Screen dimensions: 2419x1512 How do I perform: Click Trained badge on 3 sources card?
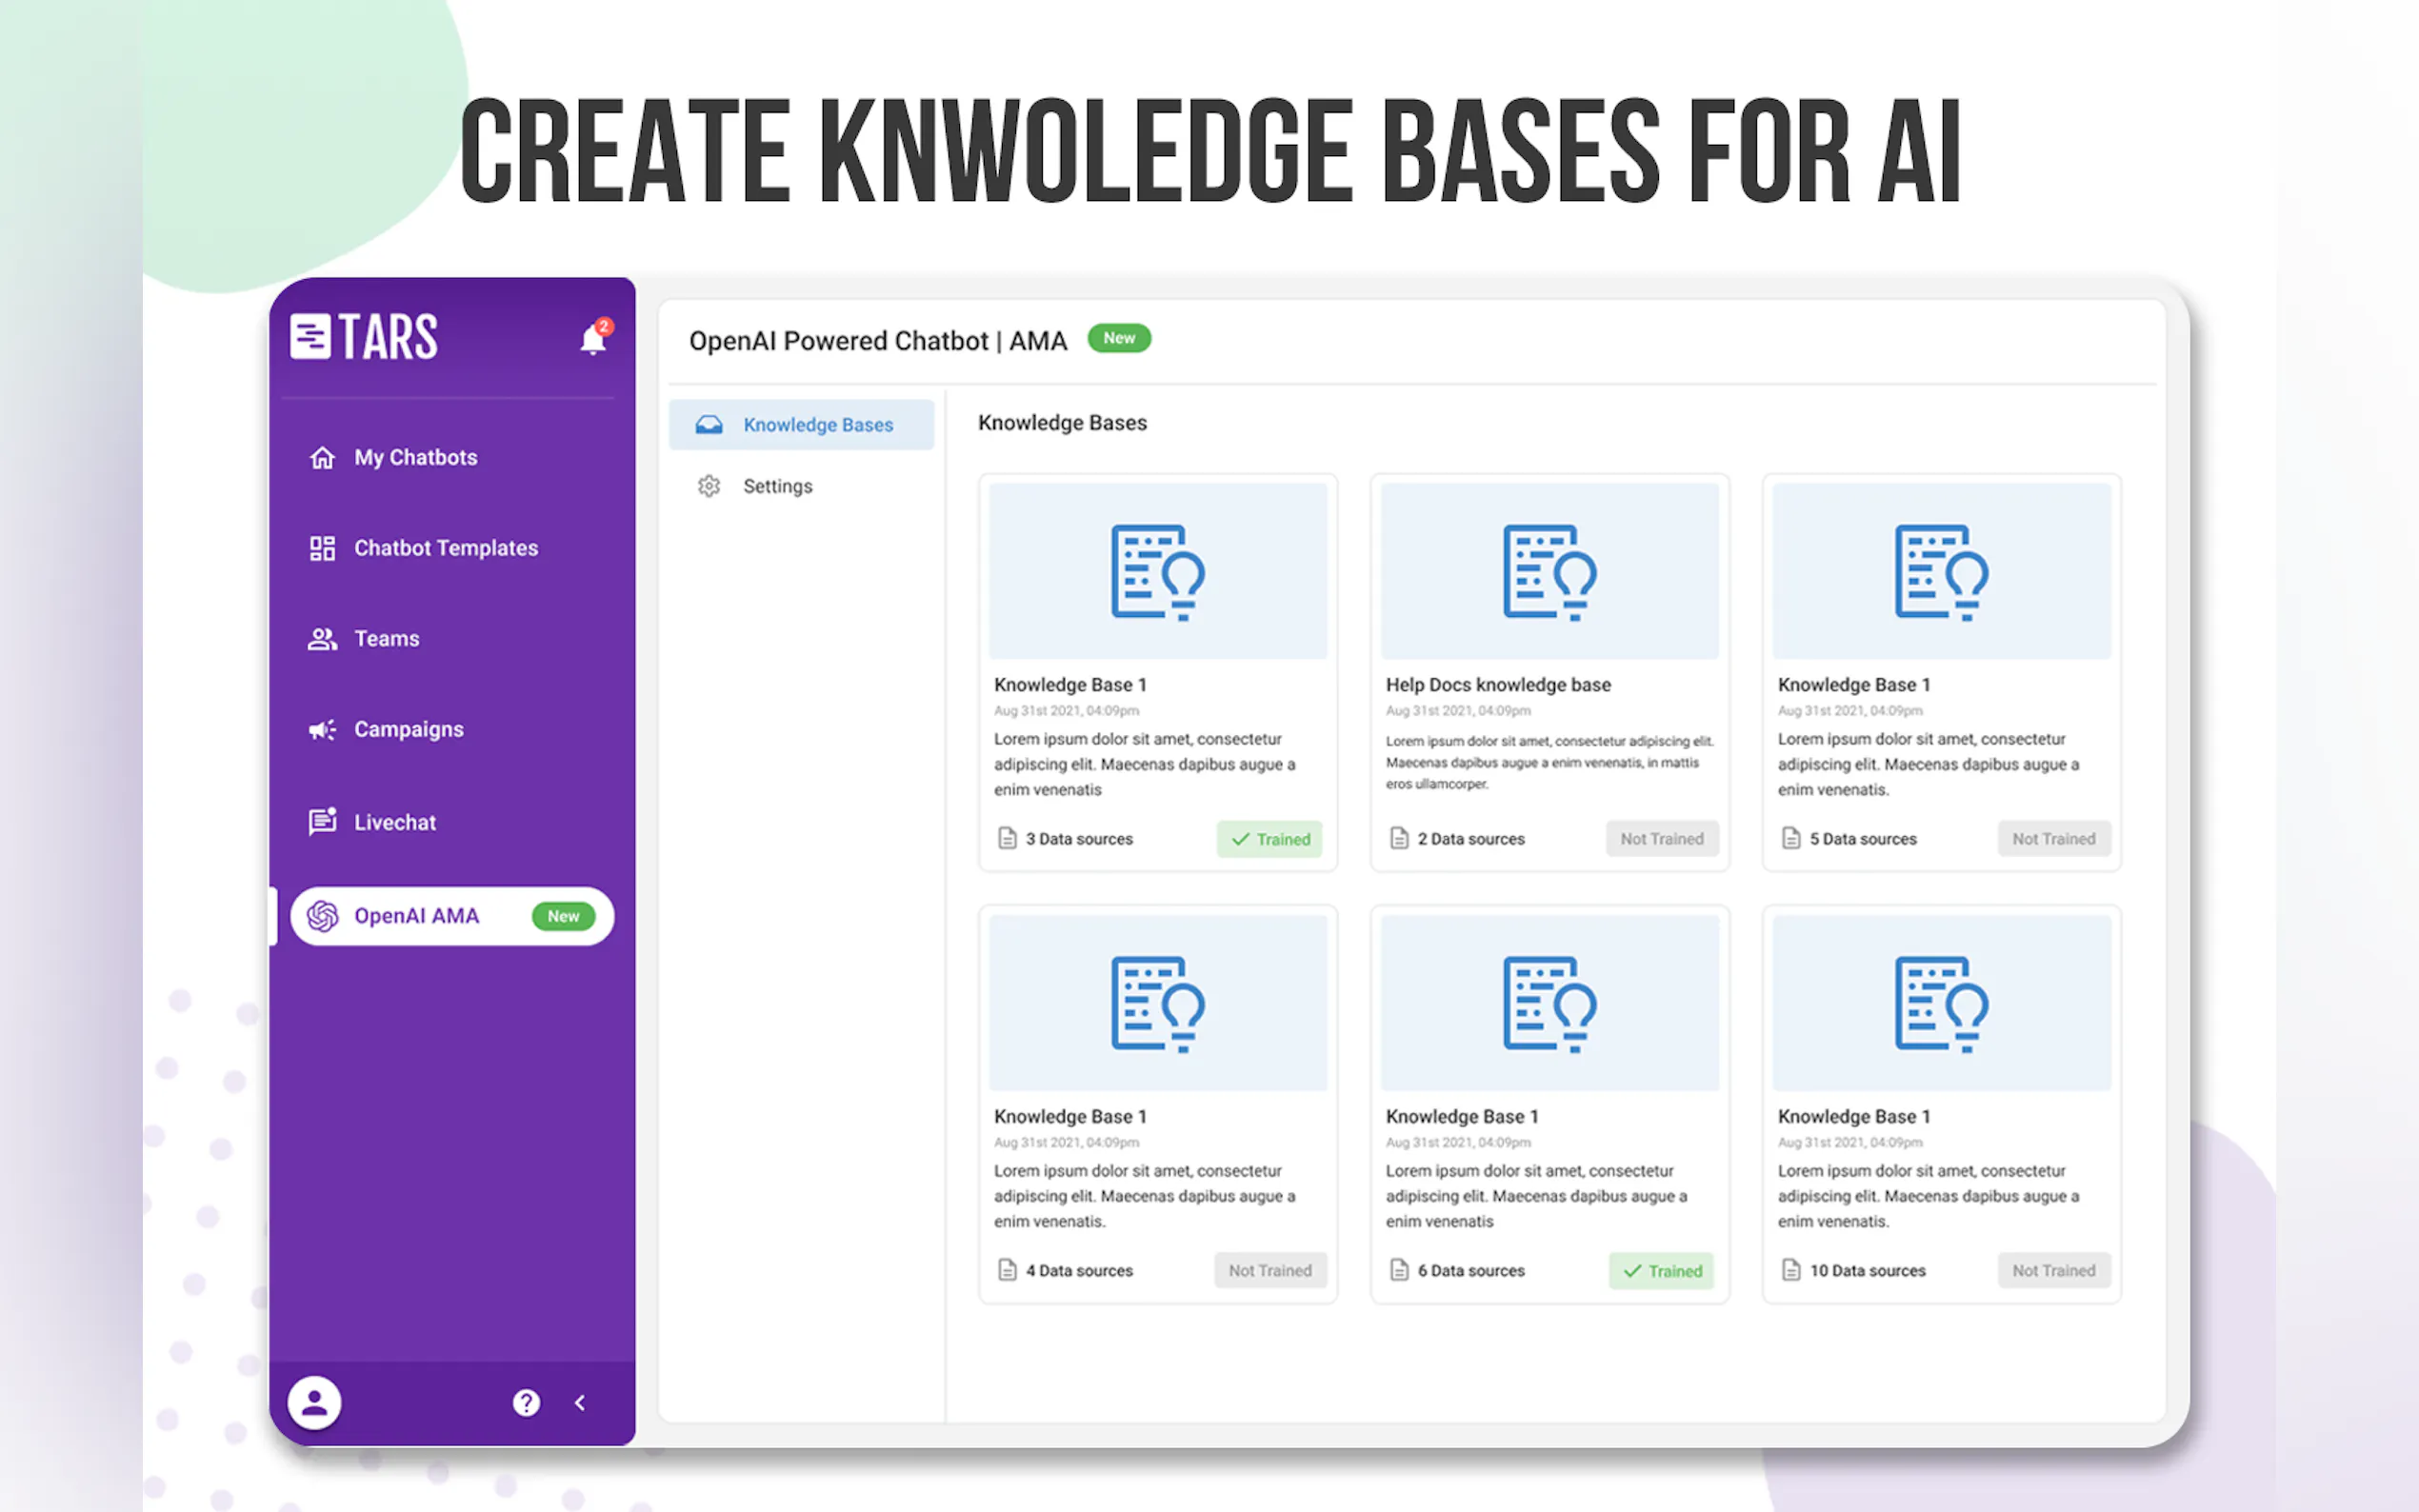point(1269,839)
